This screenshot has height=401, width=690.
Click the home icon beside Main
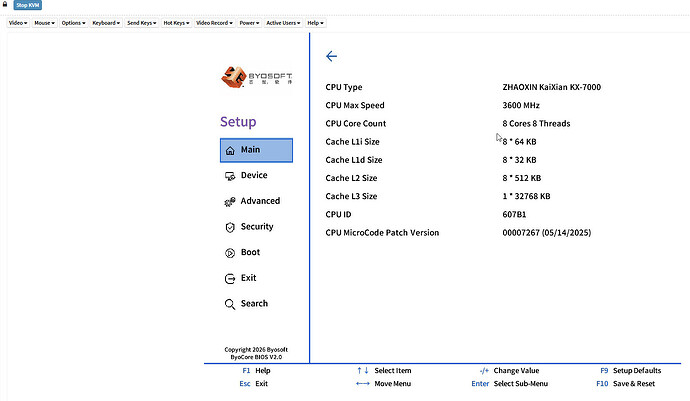coord(230,151)
